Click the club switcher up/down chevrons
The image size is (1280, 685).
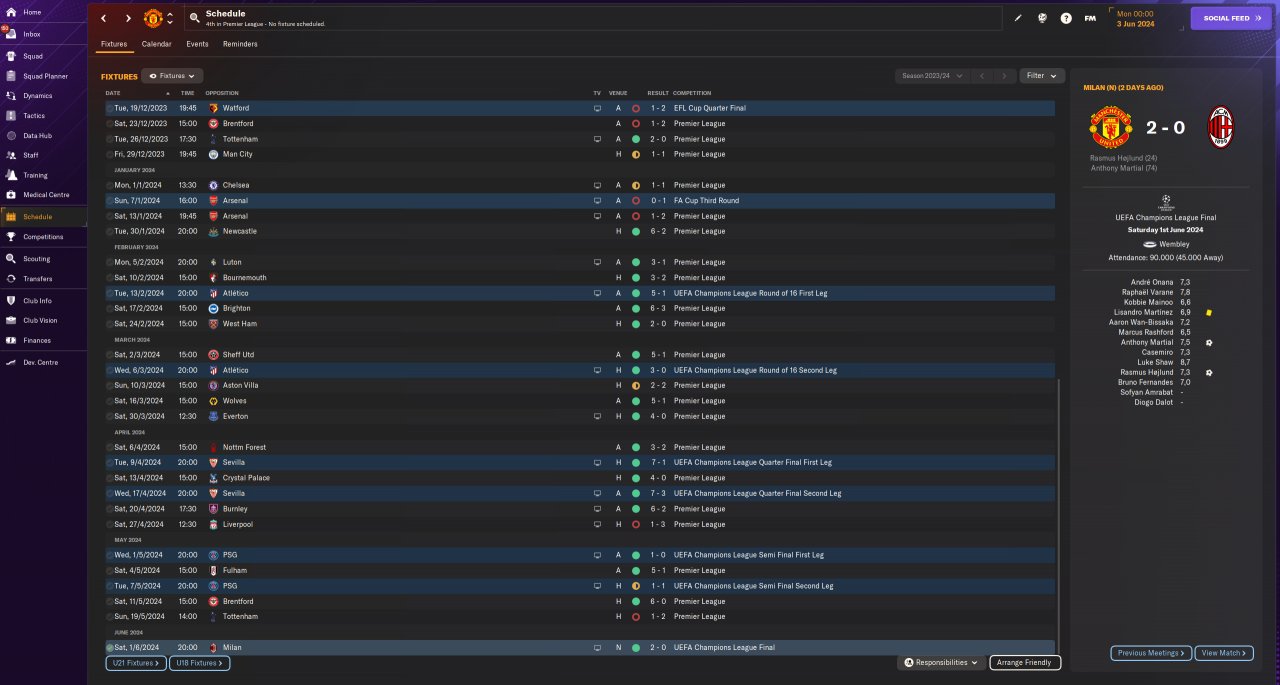[x=170, y=18]
